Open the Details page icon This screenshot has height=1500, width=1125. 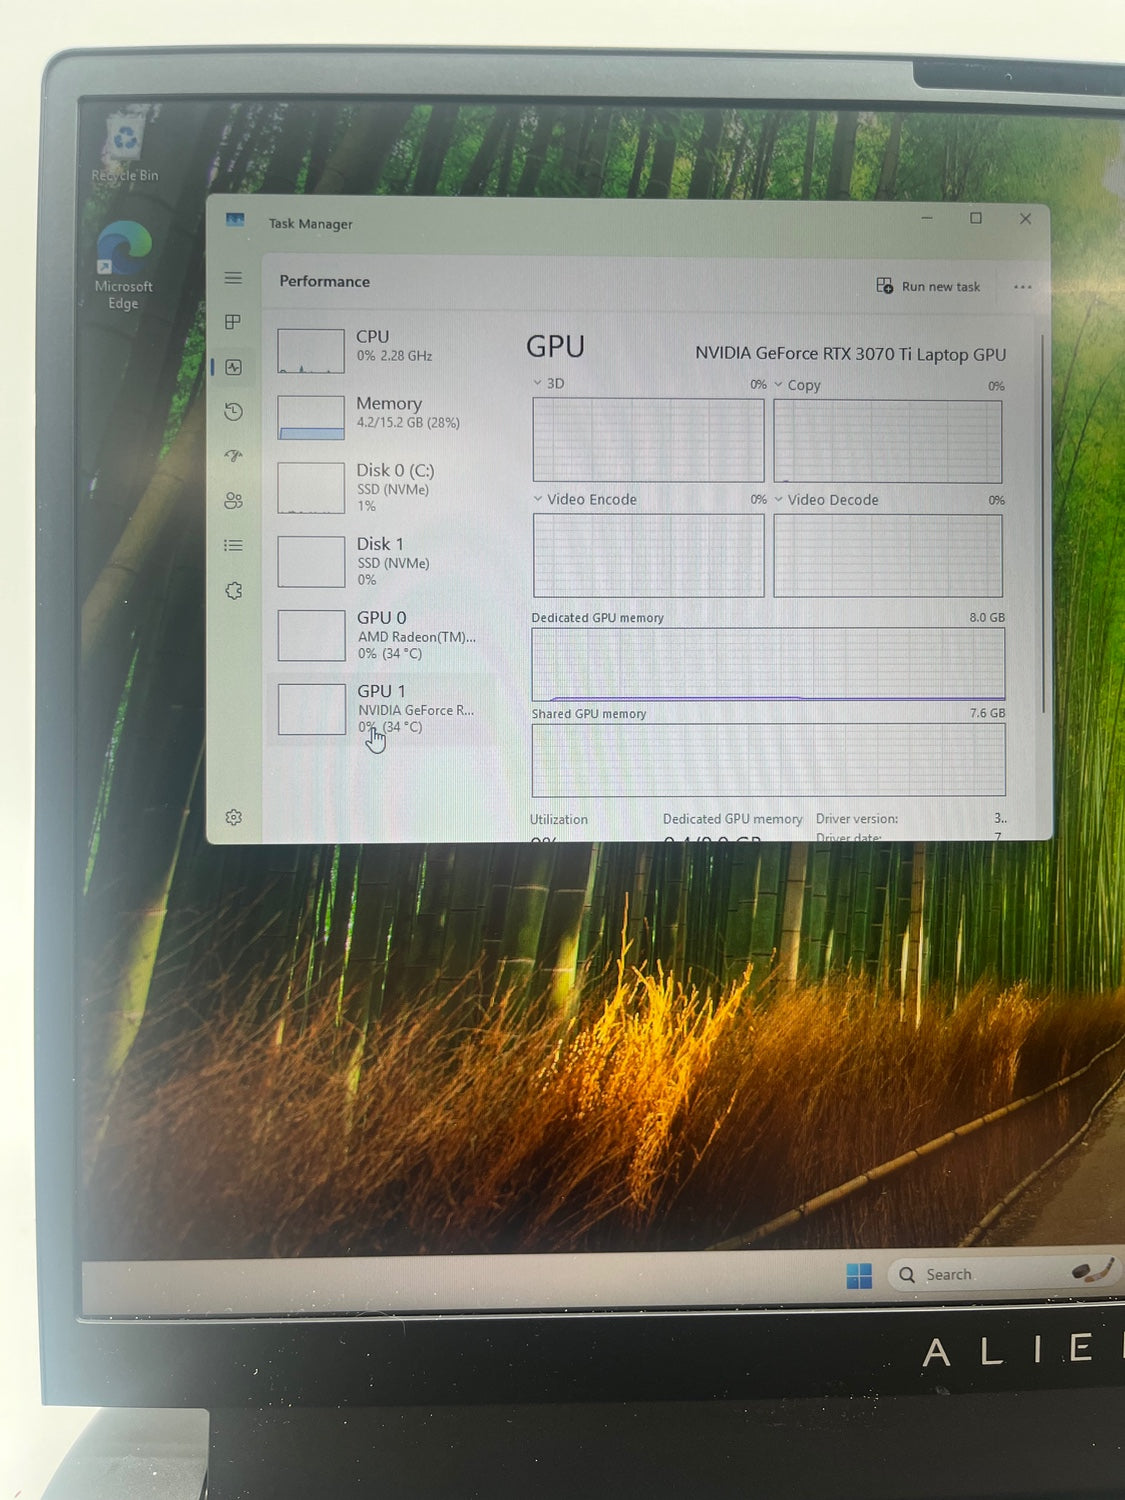click(234, 546)
